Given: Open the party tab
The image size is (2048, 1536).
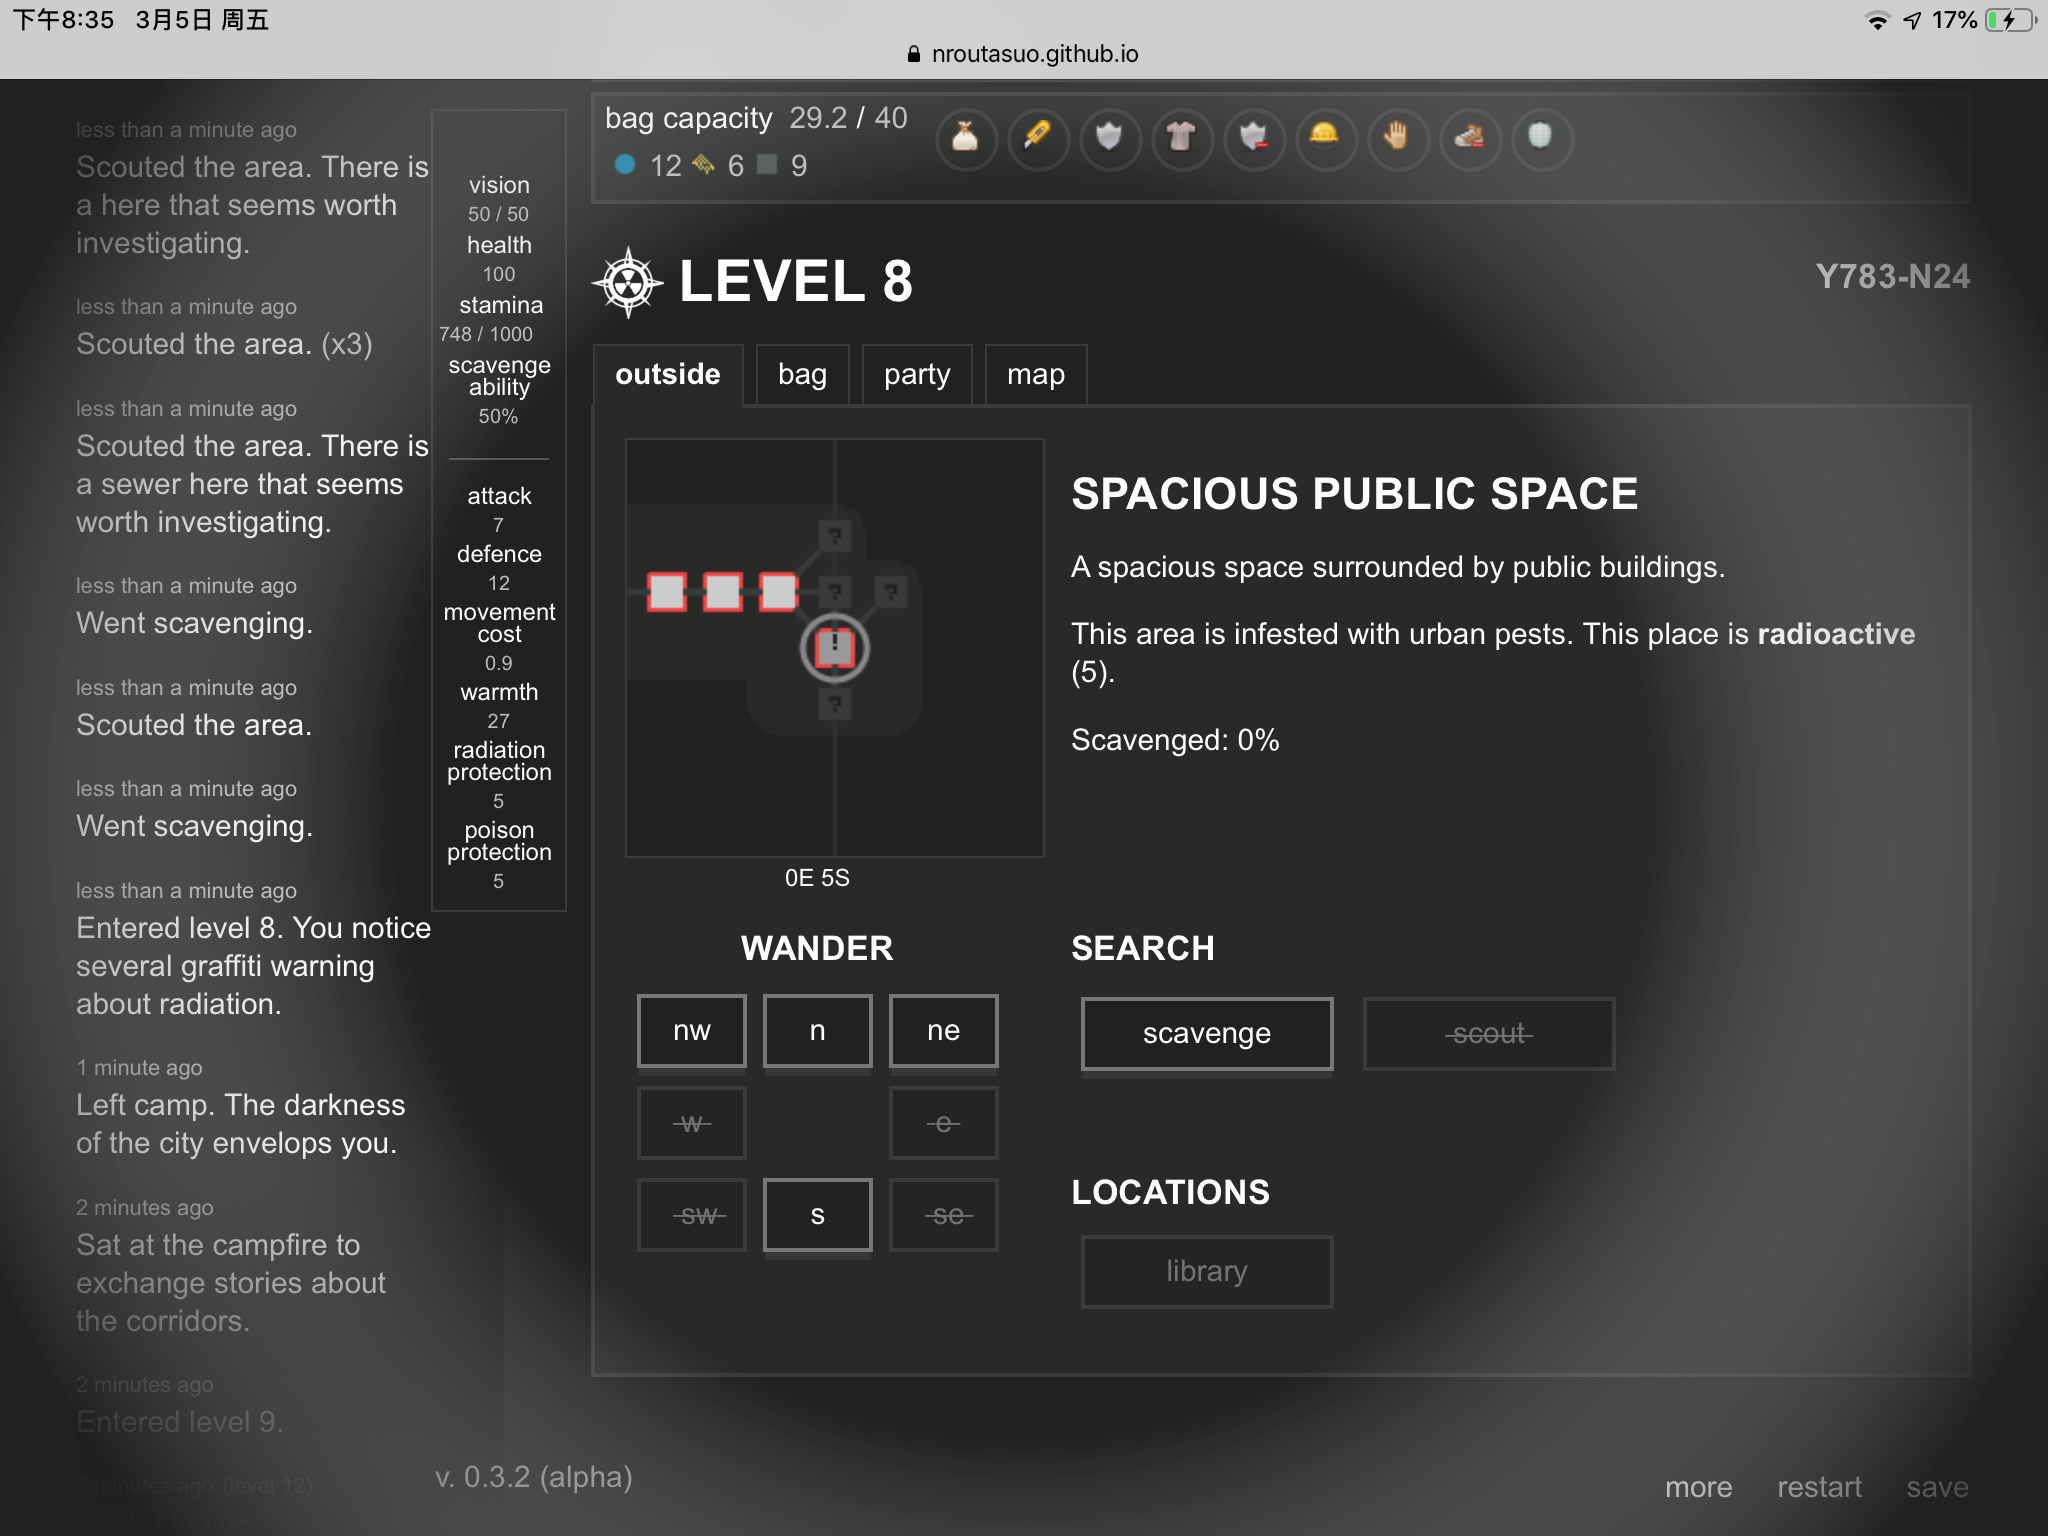Looking at the screenshot, I should click(917, 375).
